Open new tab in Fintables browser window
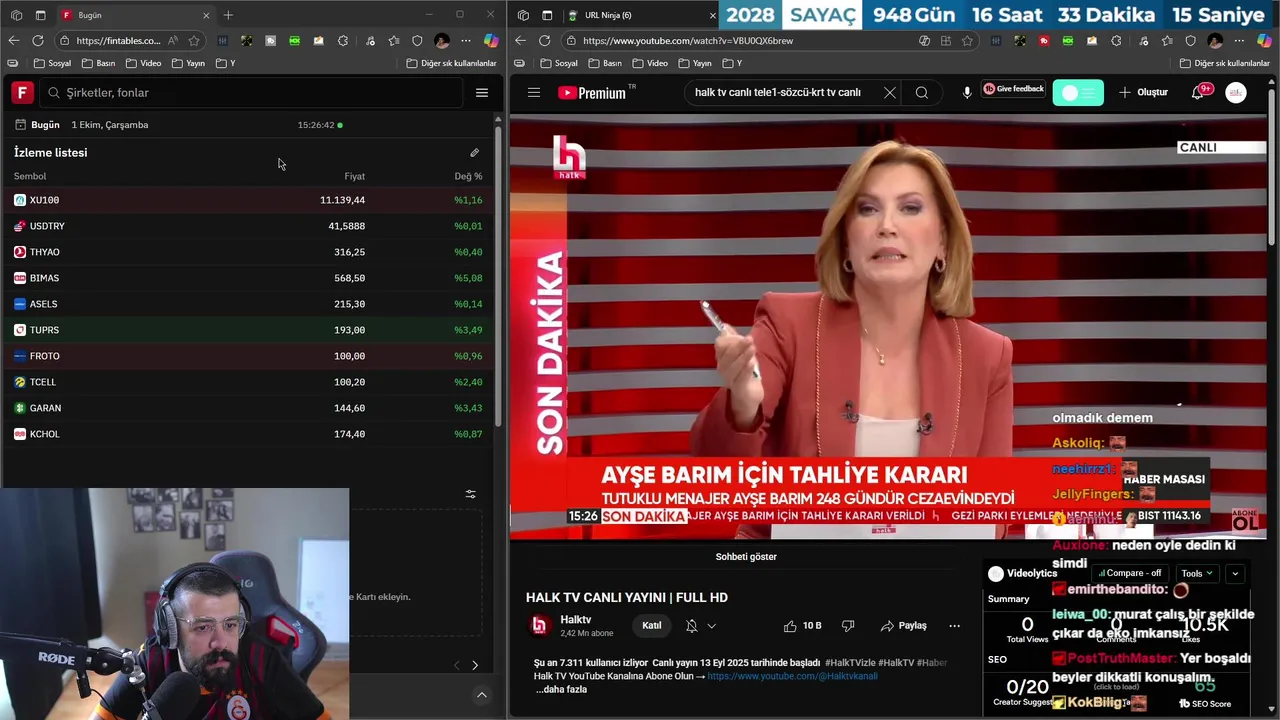Viewport: 1280px width, 720px height. [228, 15]
